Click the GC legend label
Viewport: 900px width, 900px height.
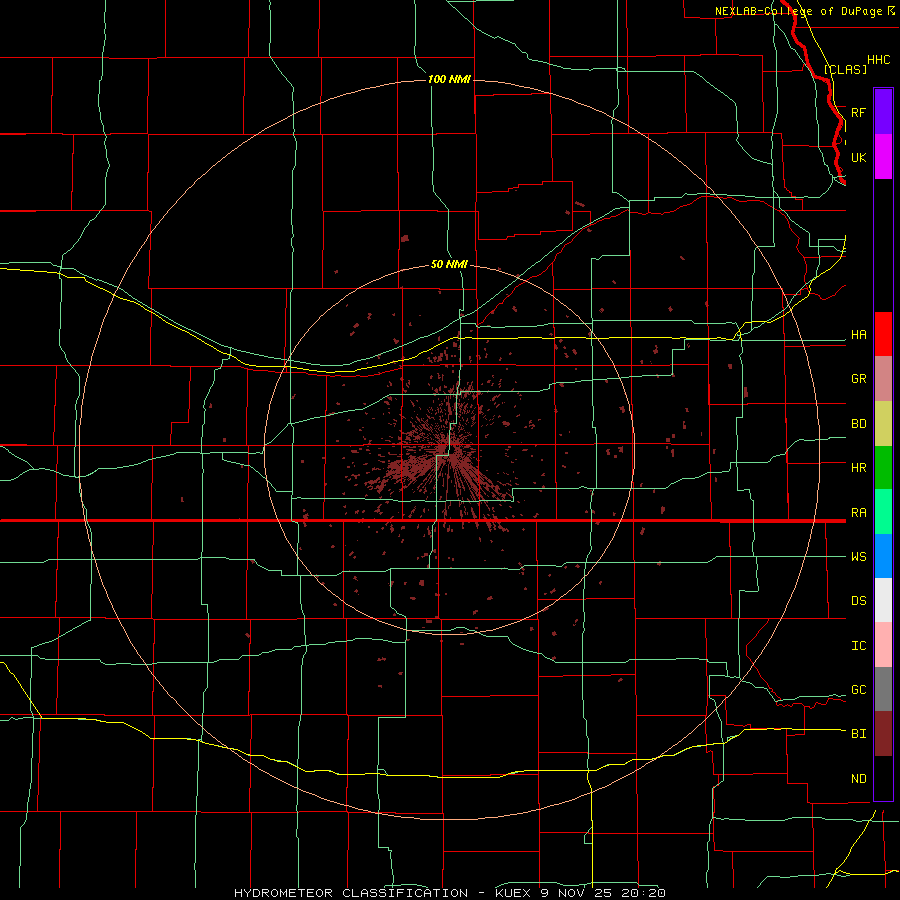point(858,690)
